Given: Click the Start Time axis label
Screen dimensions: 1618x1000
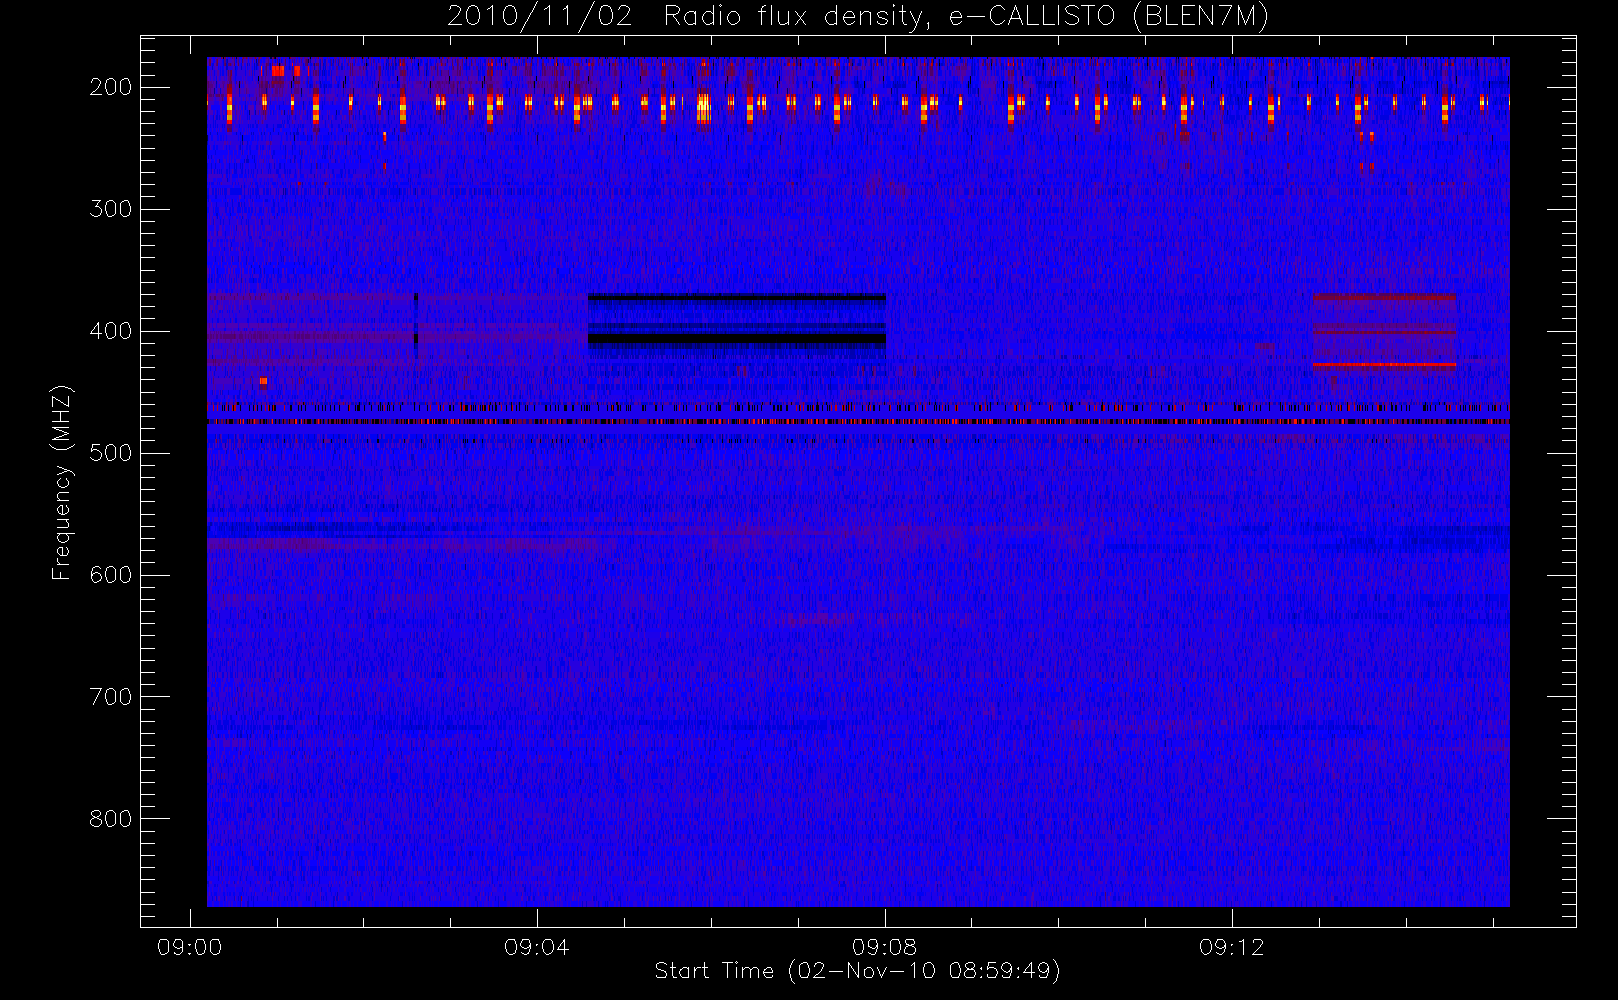Looking at the screenshot, I should [x=857, y=970].
